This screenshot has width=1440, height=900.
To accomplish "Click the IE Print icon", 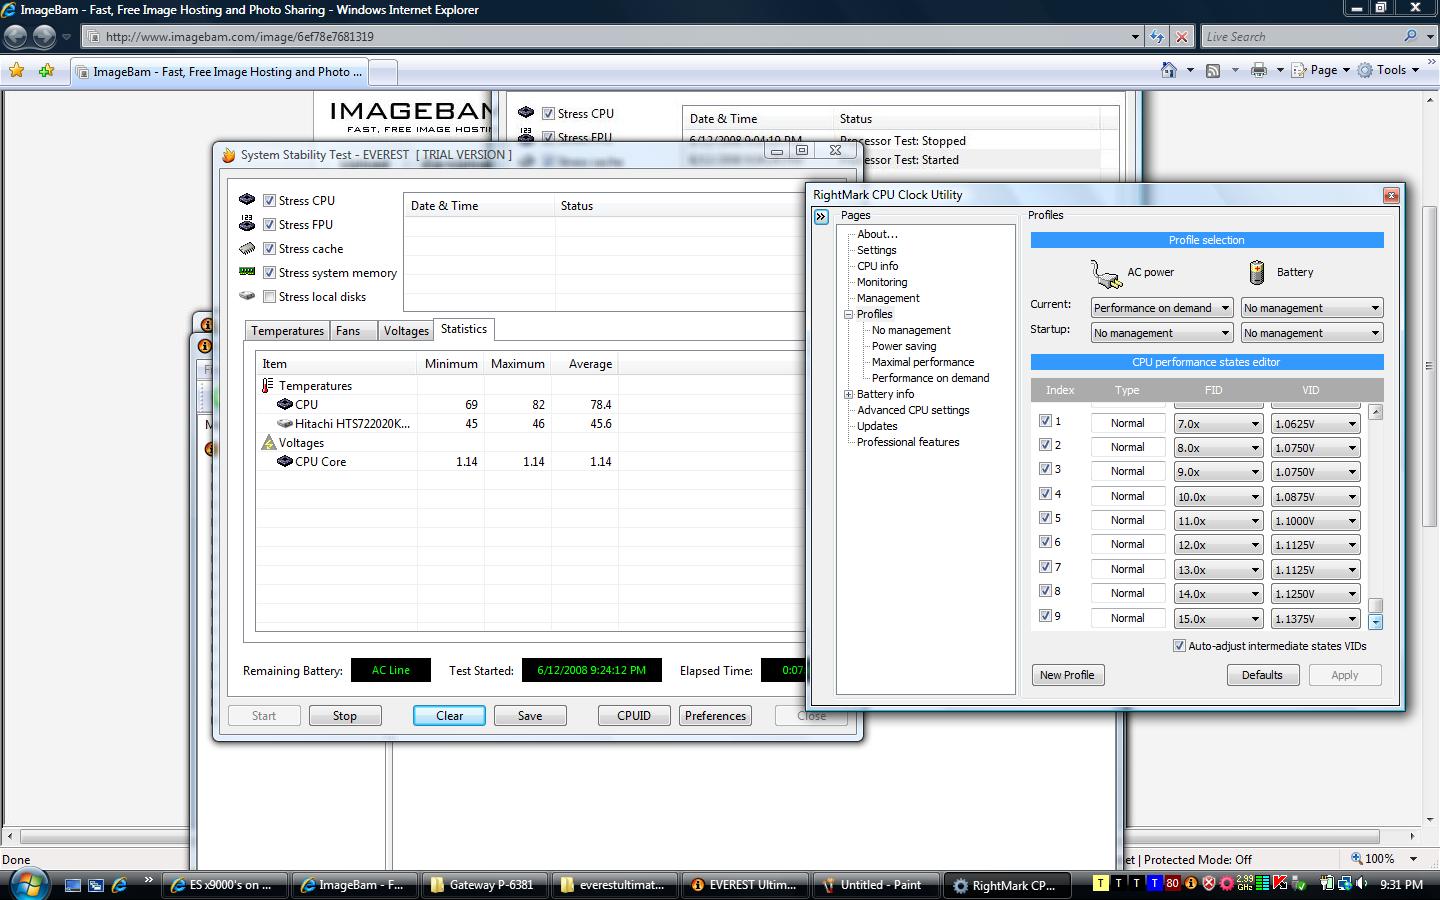I will point(1259,70).
